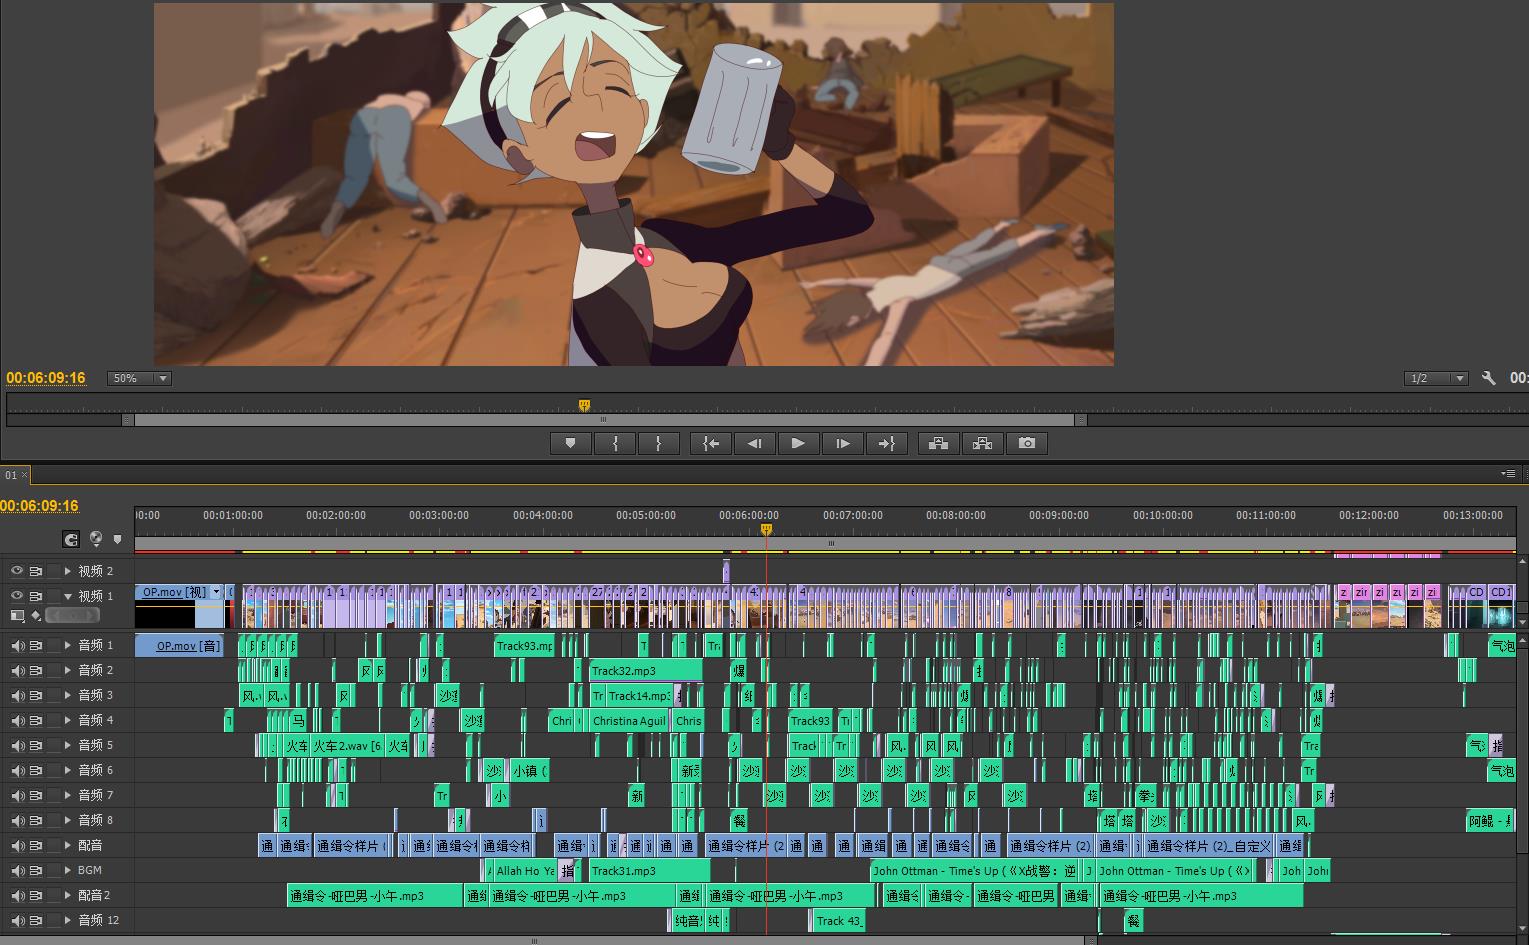Select the Track93 clip on 音频 1
The image size is (1529, 945).
tap(524, 646)
